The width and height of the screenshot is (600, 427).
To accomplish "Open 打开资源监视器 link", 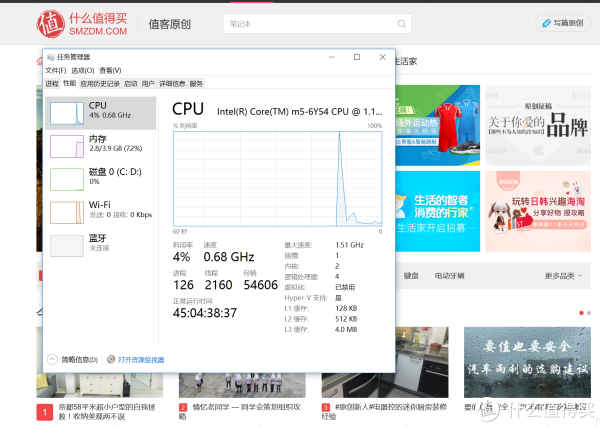I will tap(141, 360).
